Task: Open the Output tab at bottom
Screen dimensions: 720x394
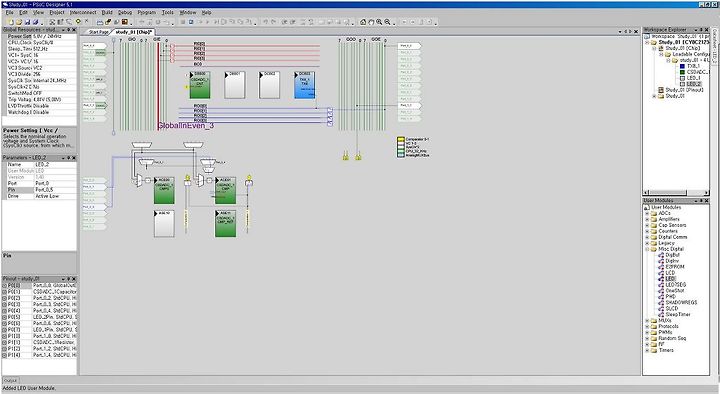Action: coord(10,380)
